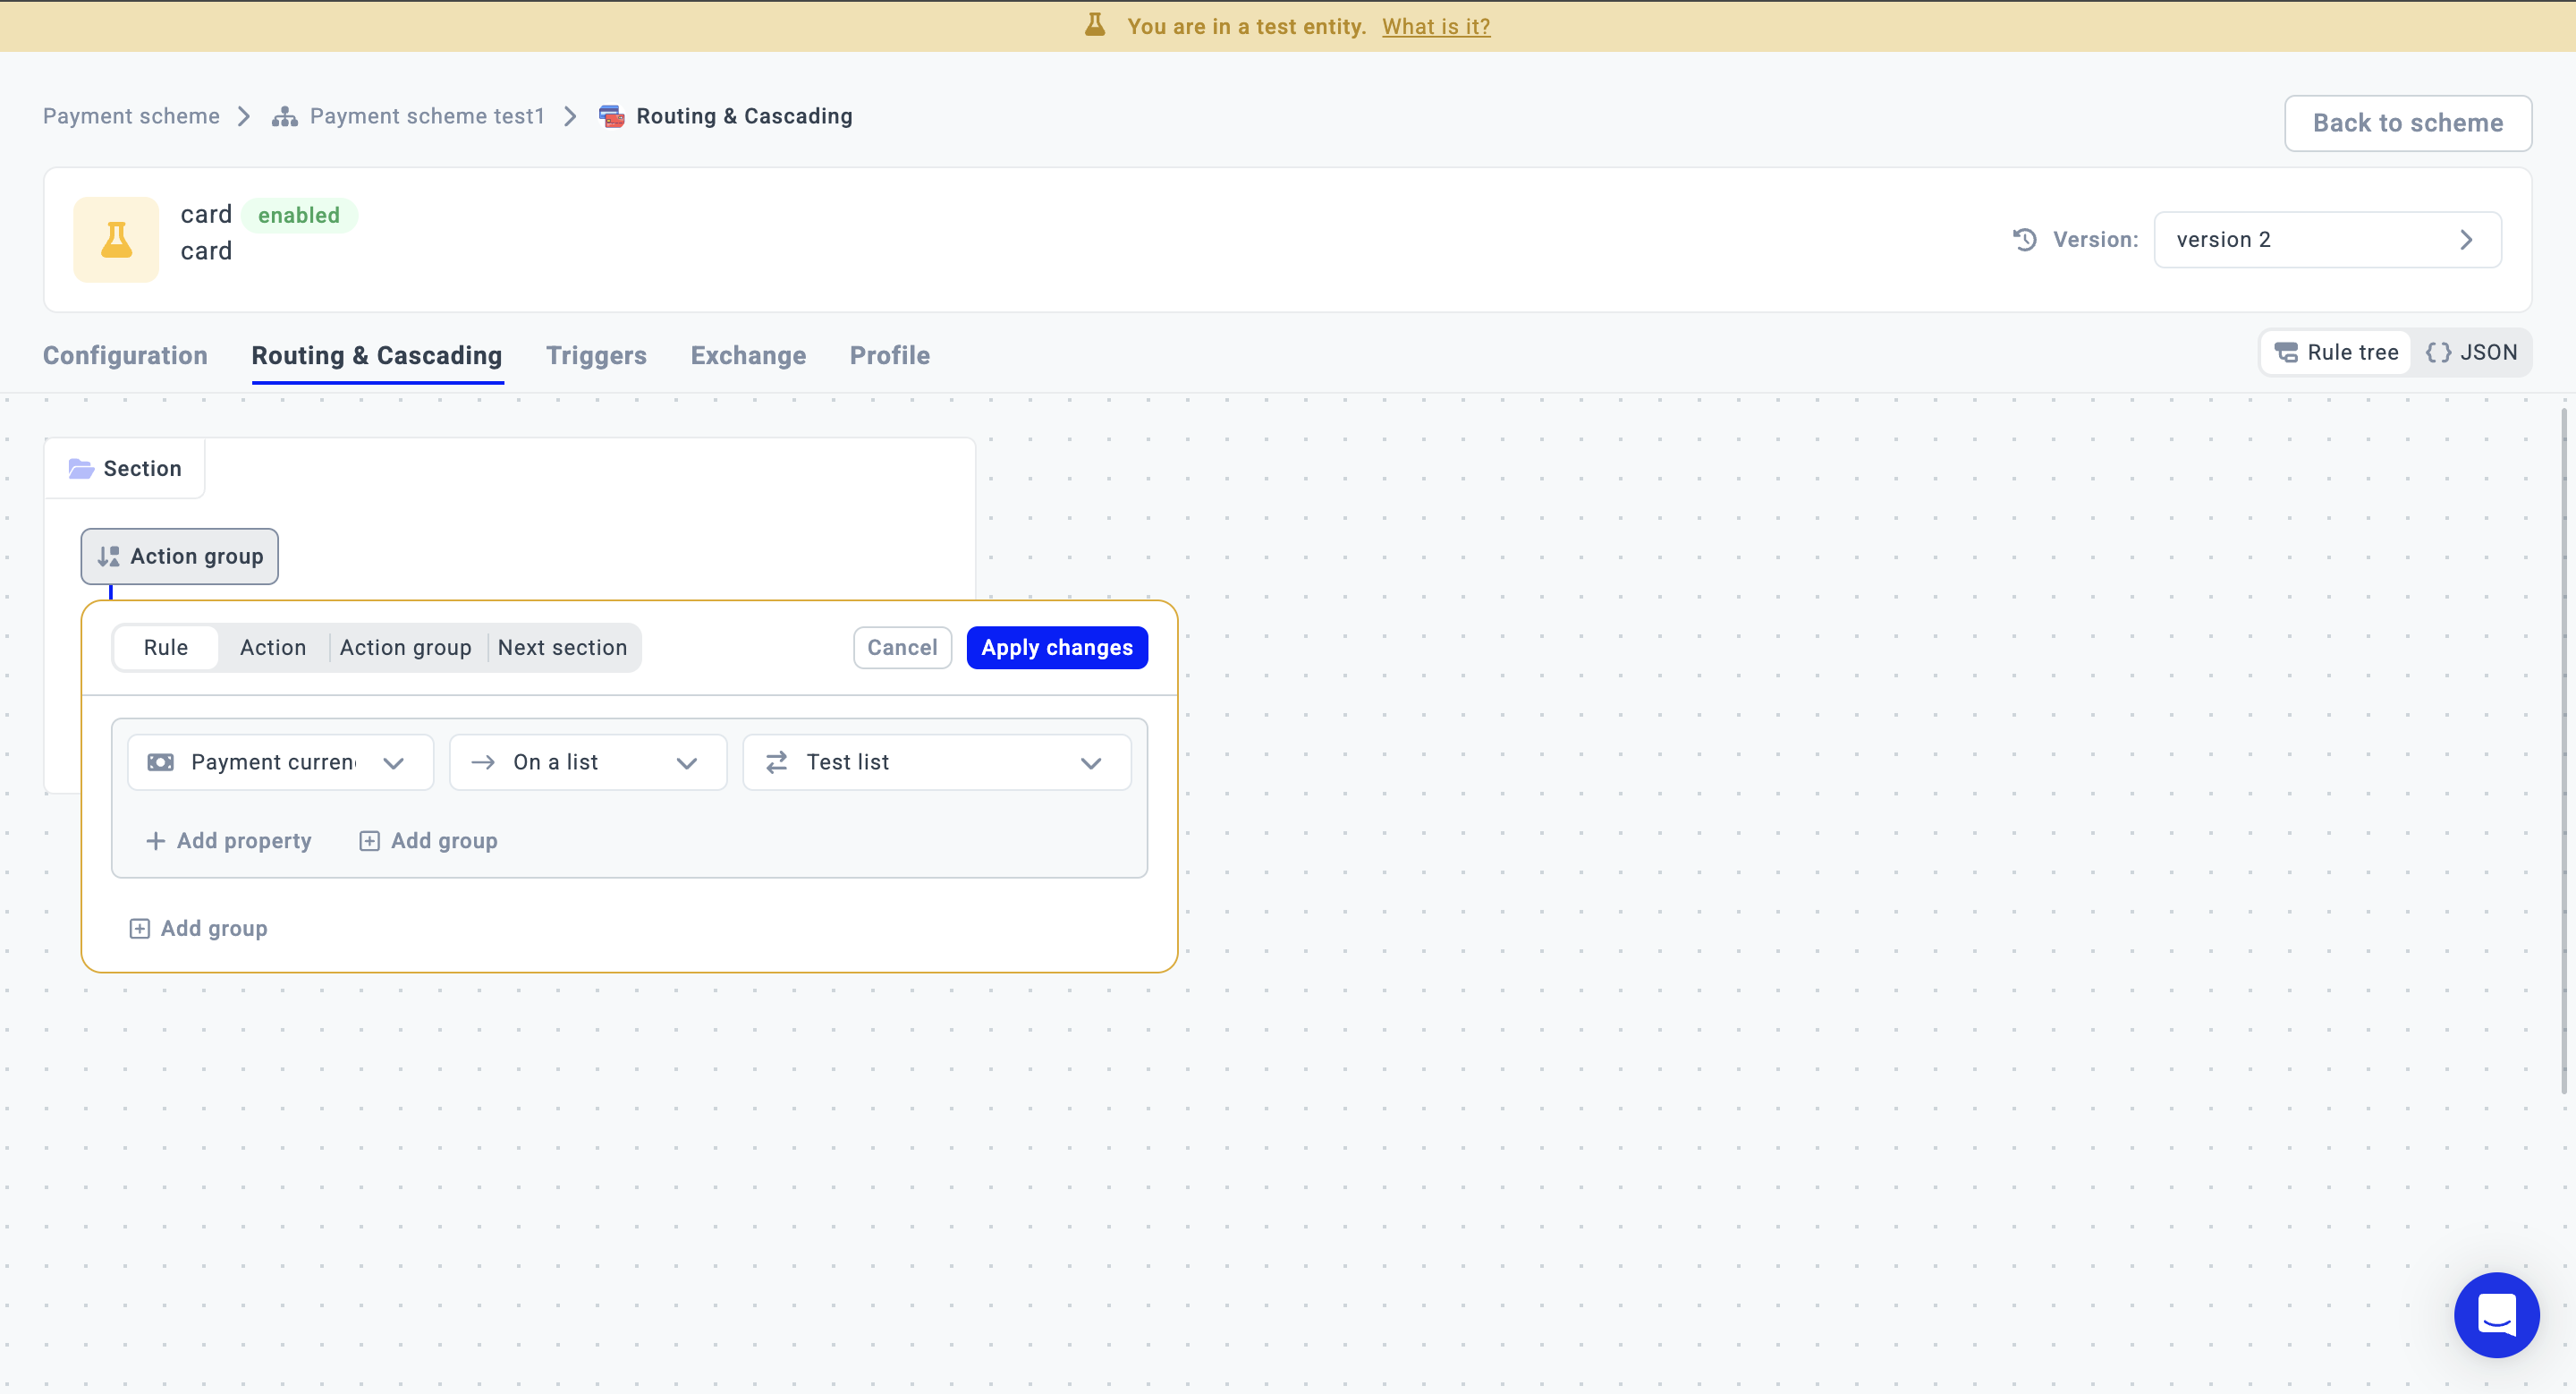2576x1394 pixels.
Task: Switch view to Rule tree
Action: [x=2336, y=352]
